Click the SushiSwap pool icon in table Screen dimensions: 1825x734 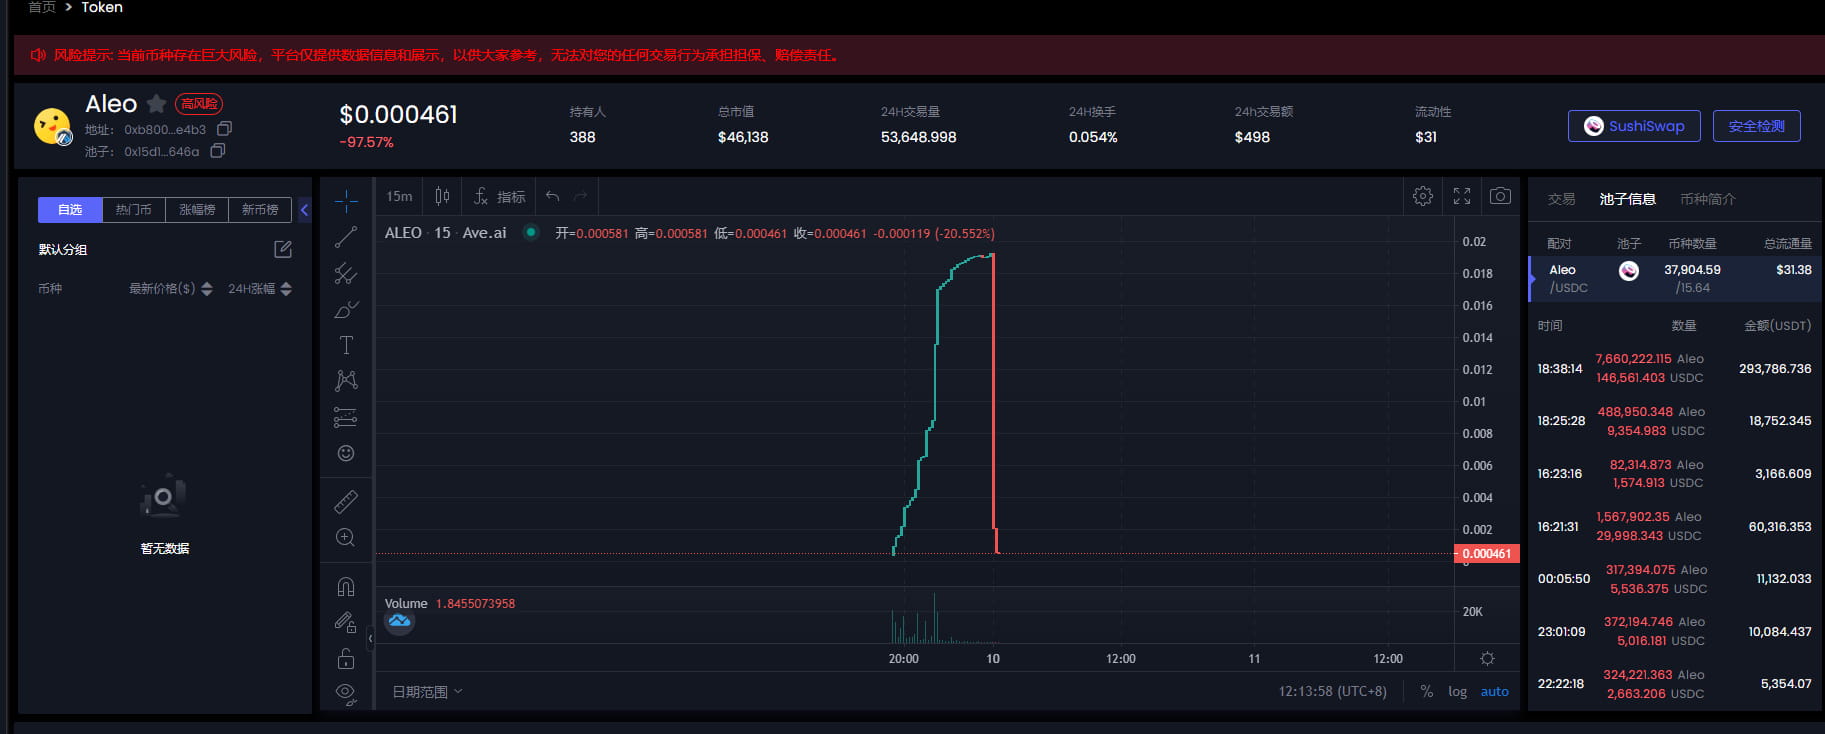(1629, 270)
